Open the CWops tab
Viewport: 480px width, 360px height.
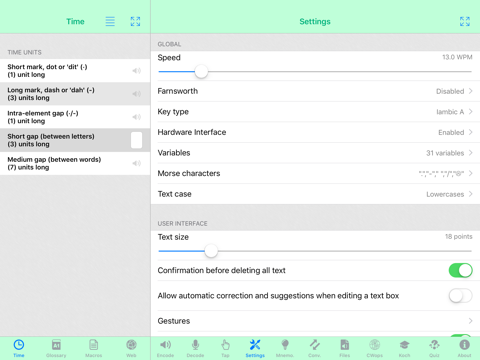[375, 348]
